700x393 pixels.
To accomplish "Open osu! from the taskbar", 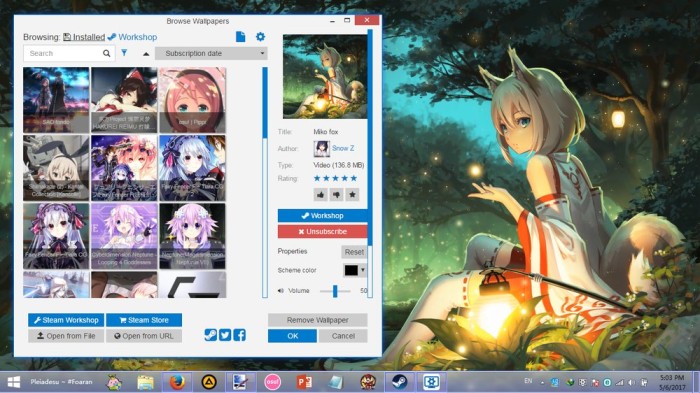I will tap(272, 382).
